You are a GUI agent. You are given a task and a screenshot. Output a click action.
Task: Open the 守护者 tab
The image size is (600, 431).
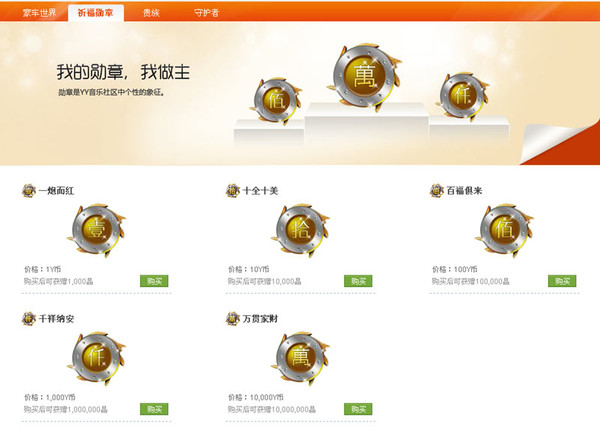pos(207,13)
